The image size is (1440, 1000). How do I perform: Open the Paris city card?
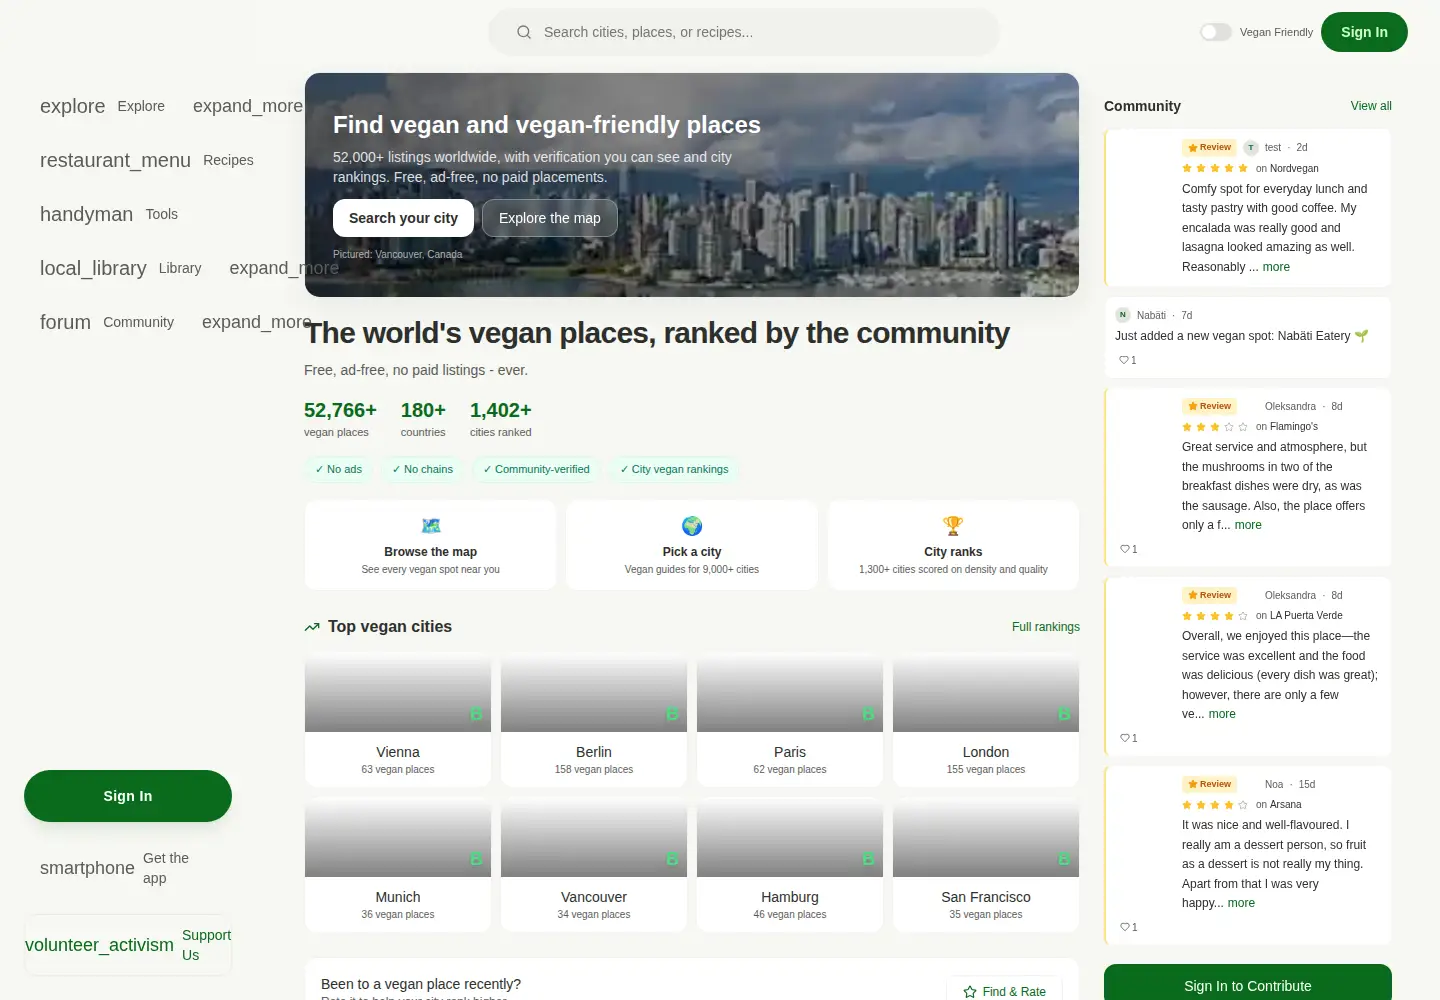(x=790, y=722)
